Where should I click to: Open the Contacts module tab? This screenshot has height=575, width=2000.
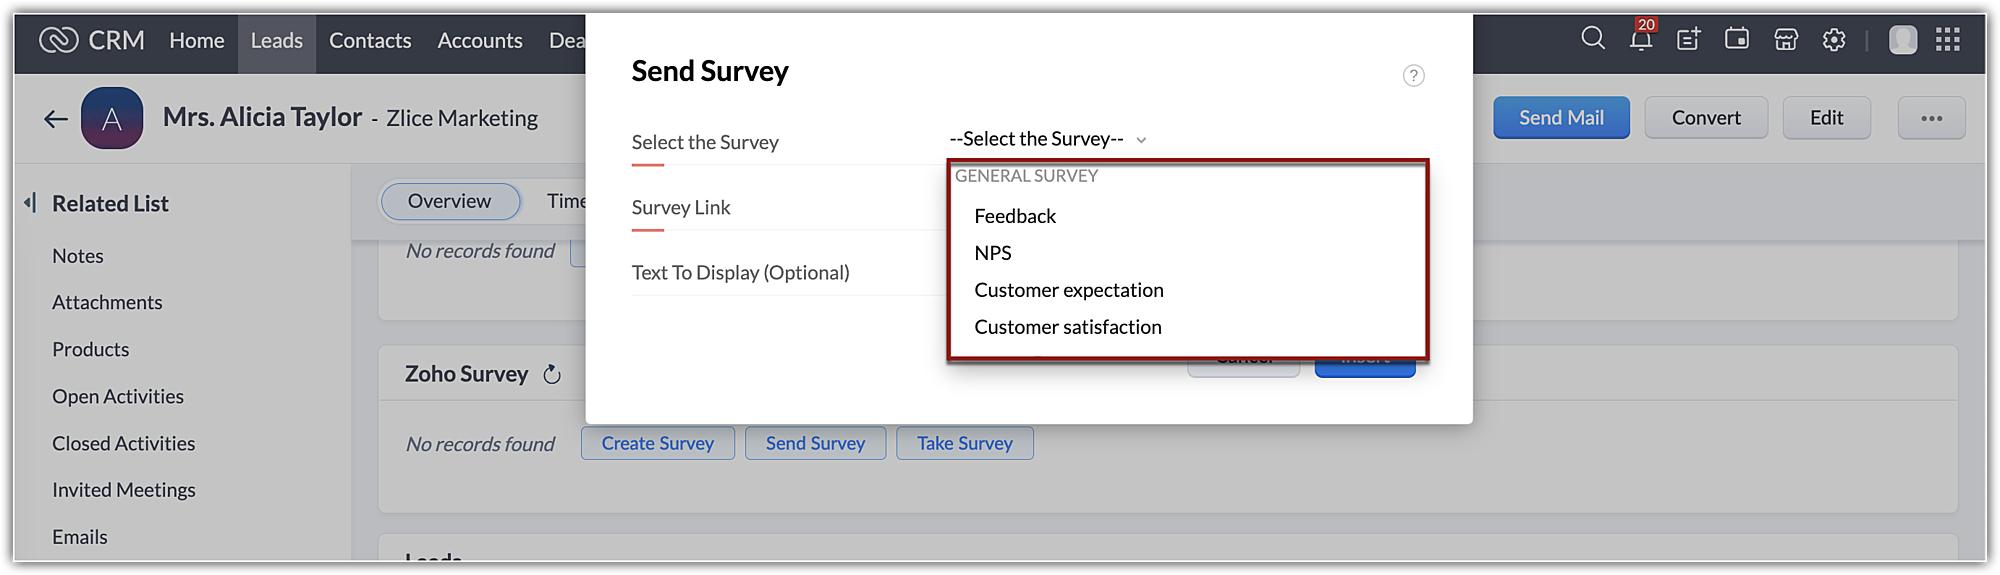click(370, 41)
